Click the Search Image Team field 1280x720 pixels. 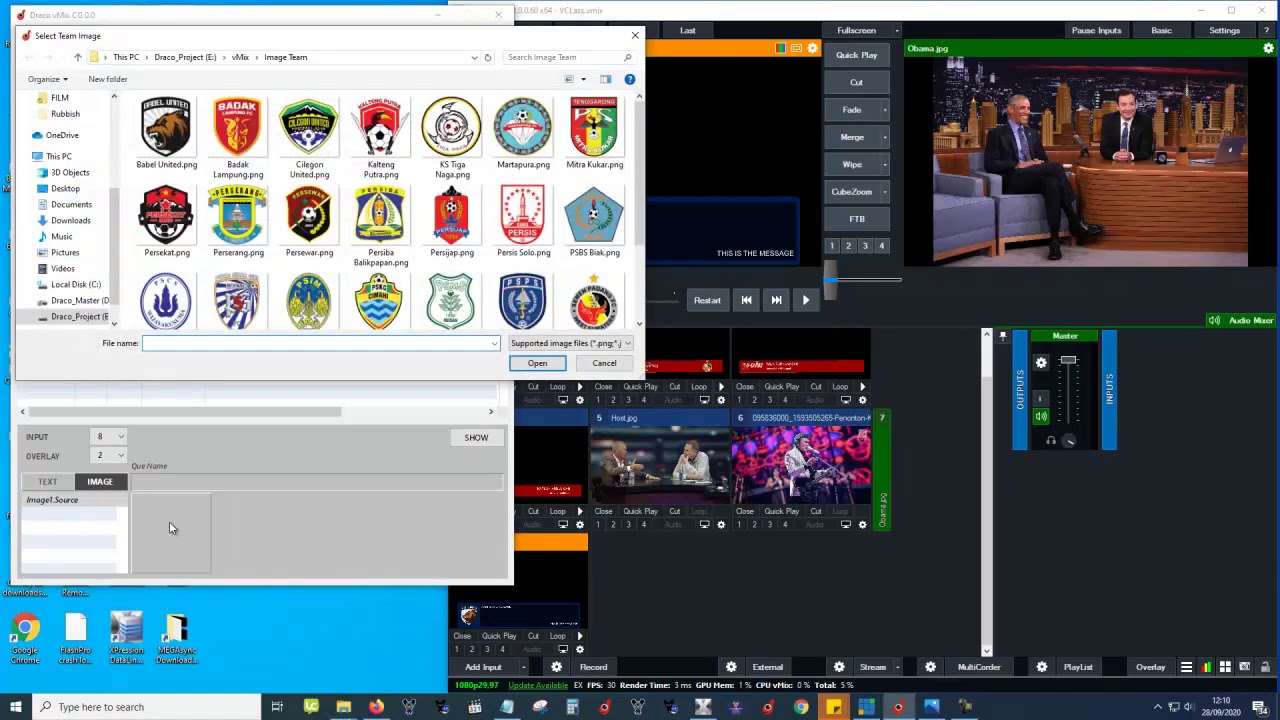569,57
